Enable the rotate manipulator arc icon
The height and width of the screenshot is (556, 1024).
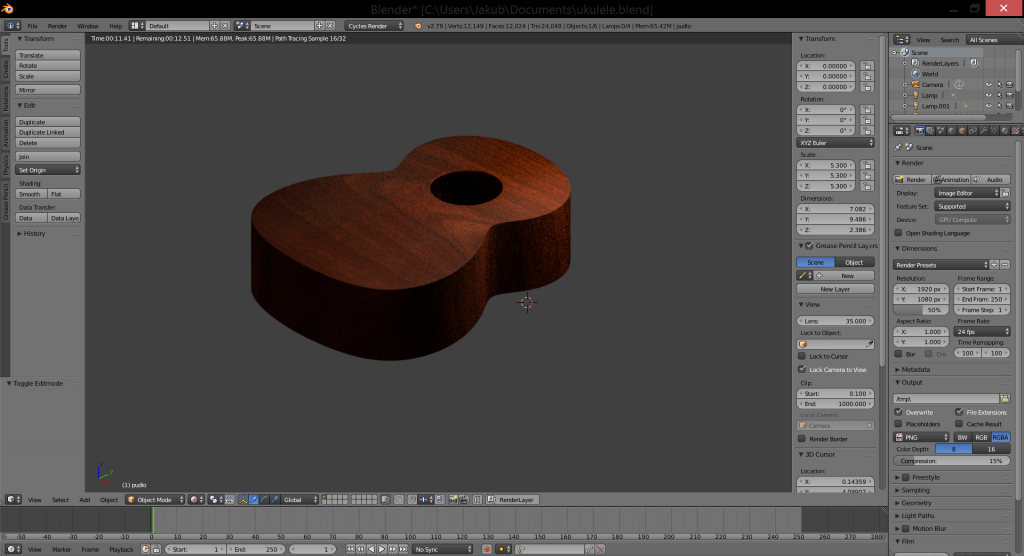[x=264, y=500]
